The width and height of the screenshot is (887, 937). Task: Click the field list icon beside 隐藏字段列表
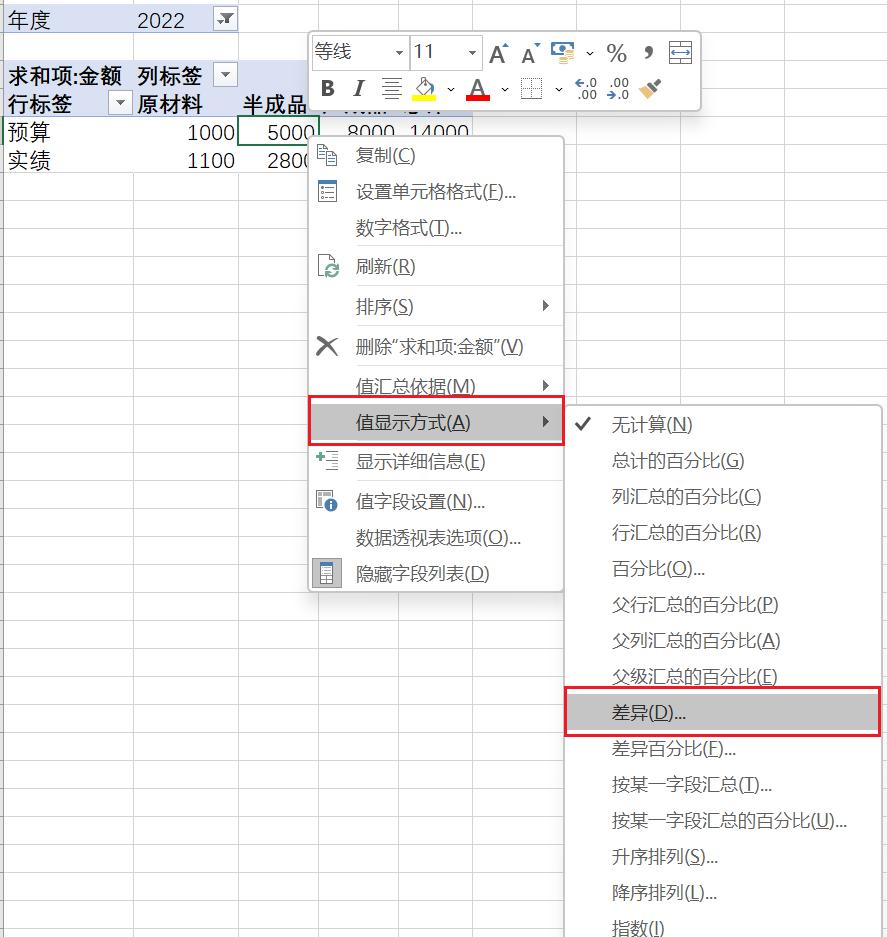327,573
